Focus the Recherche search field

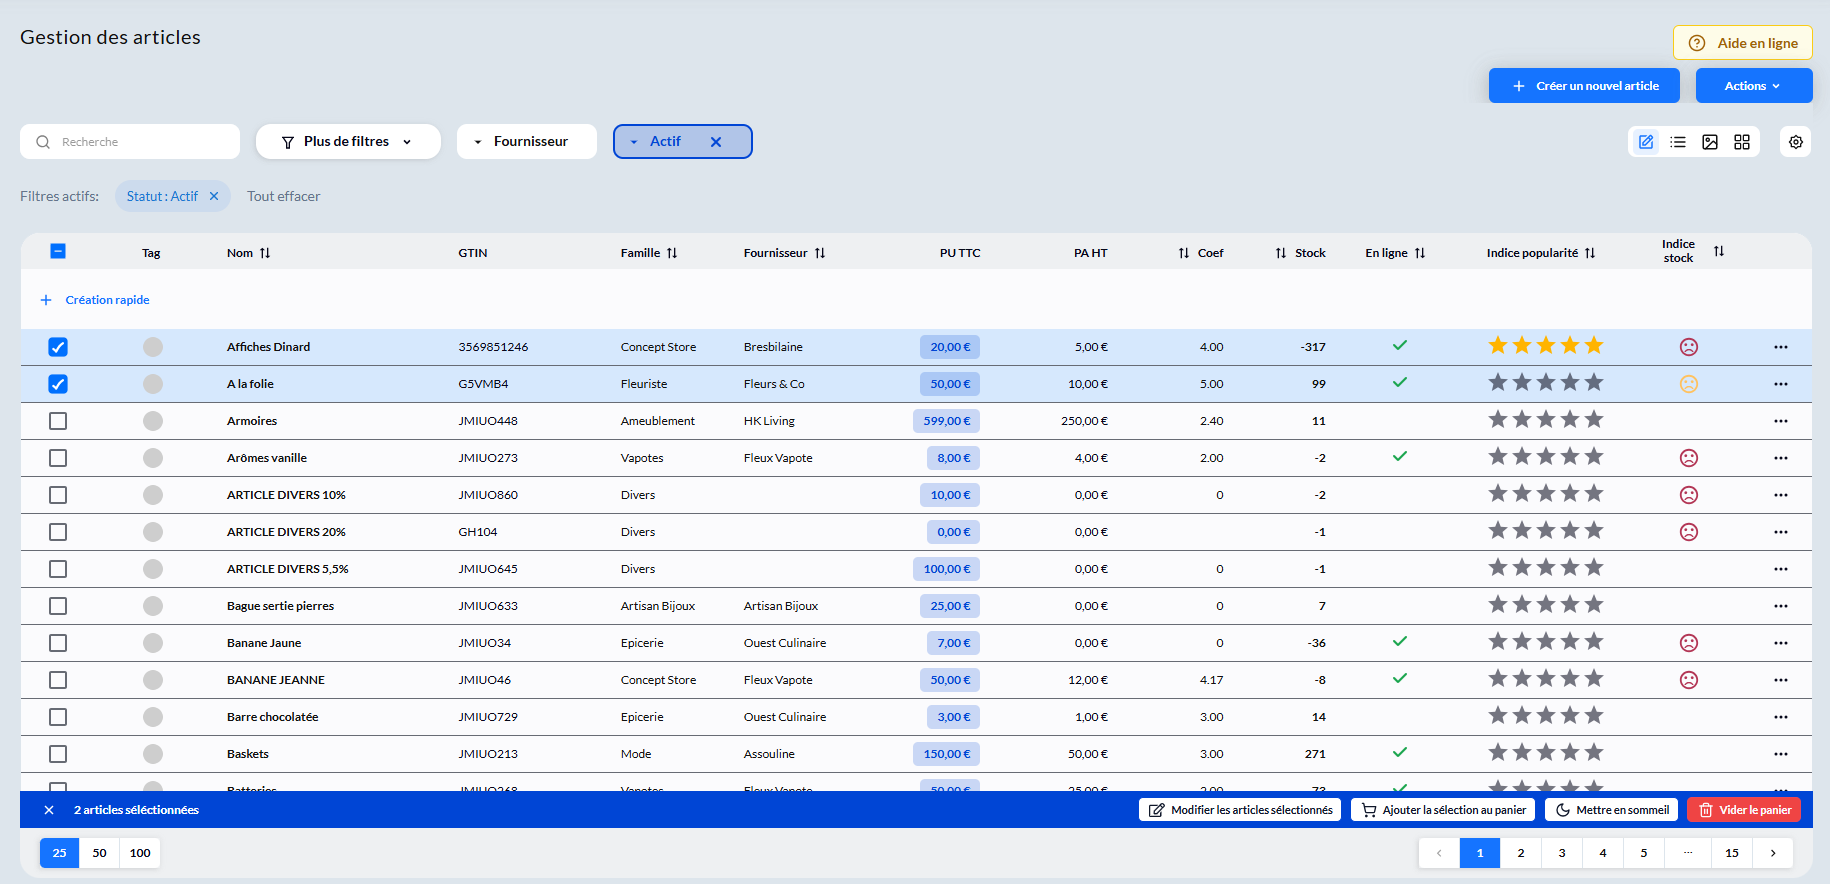click(x=130, y=142)
